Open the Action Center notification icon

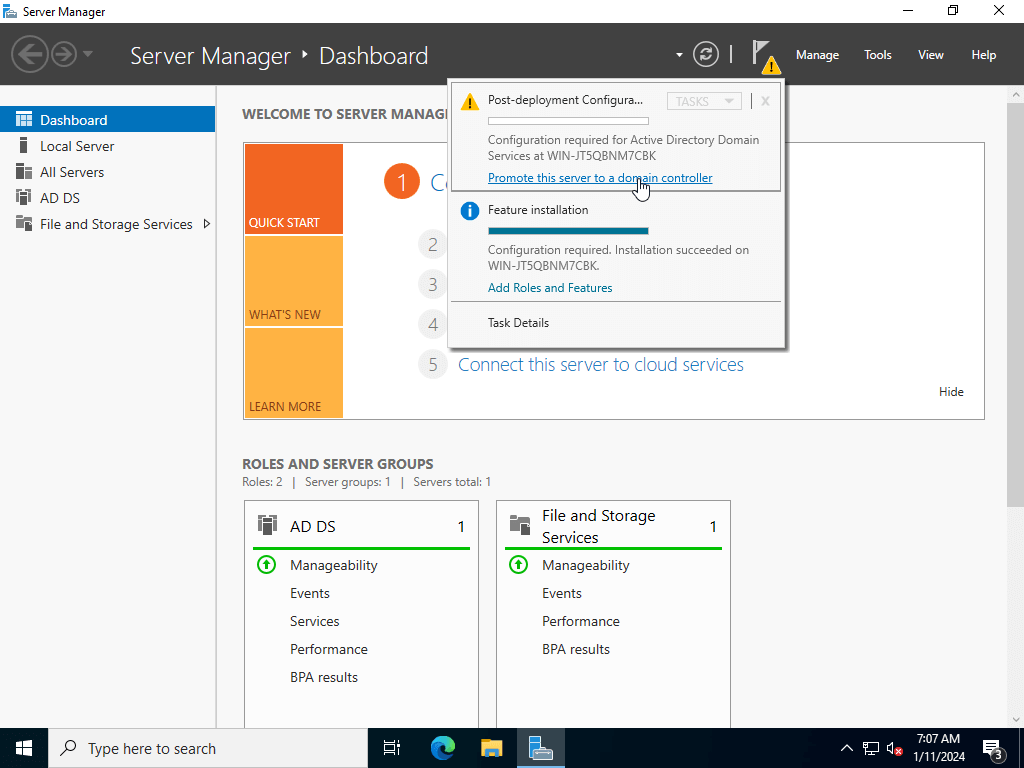[993, 749]
